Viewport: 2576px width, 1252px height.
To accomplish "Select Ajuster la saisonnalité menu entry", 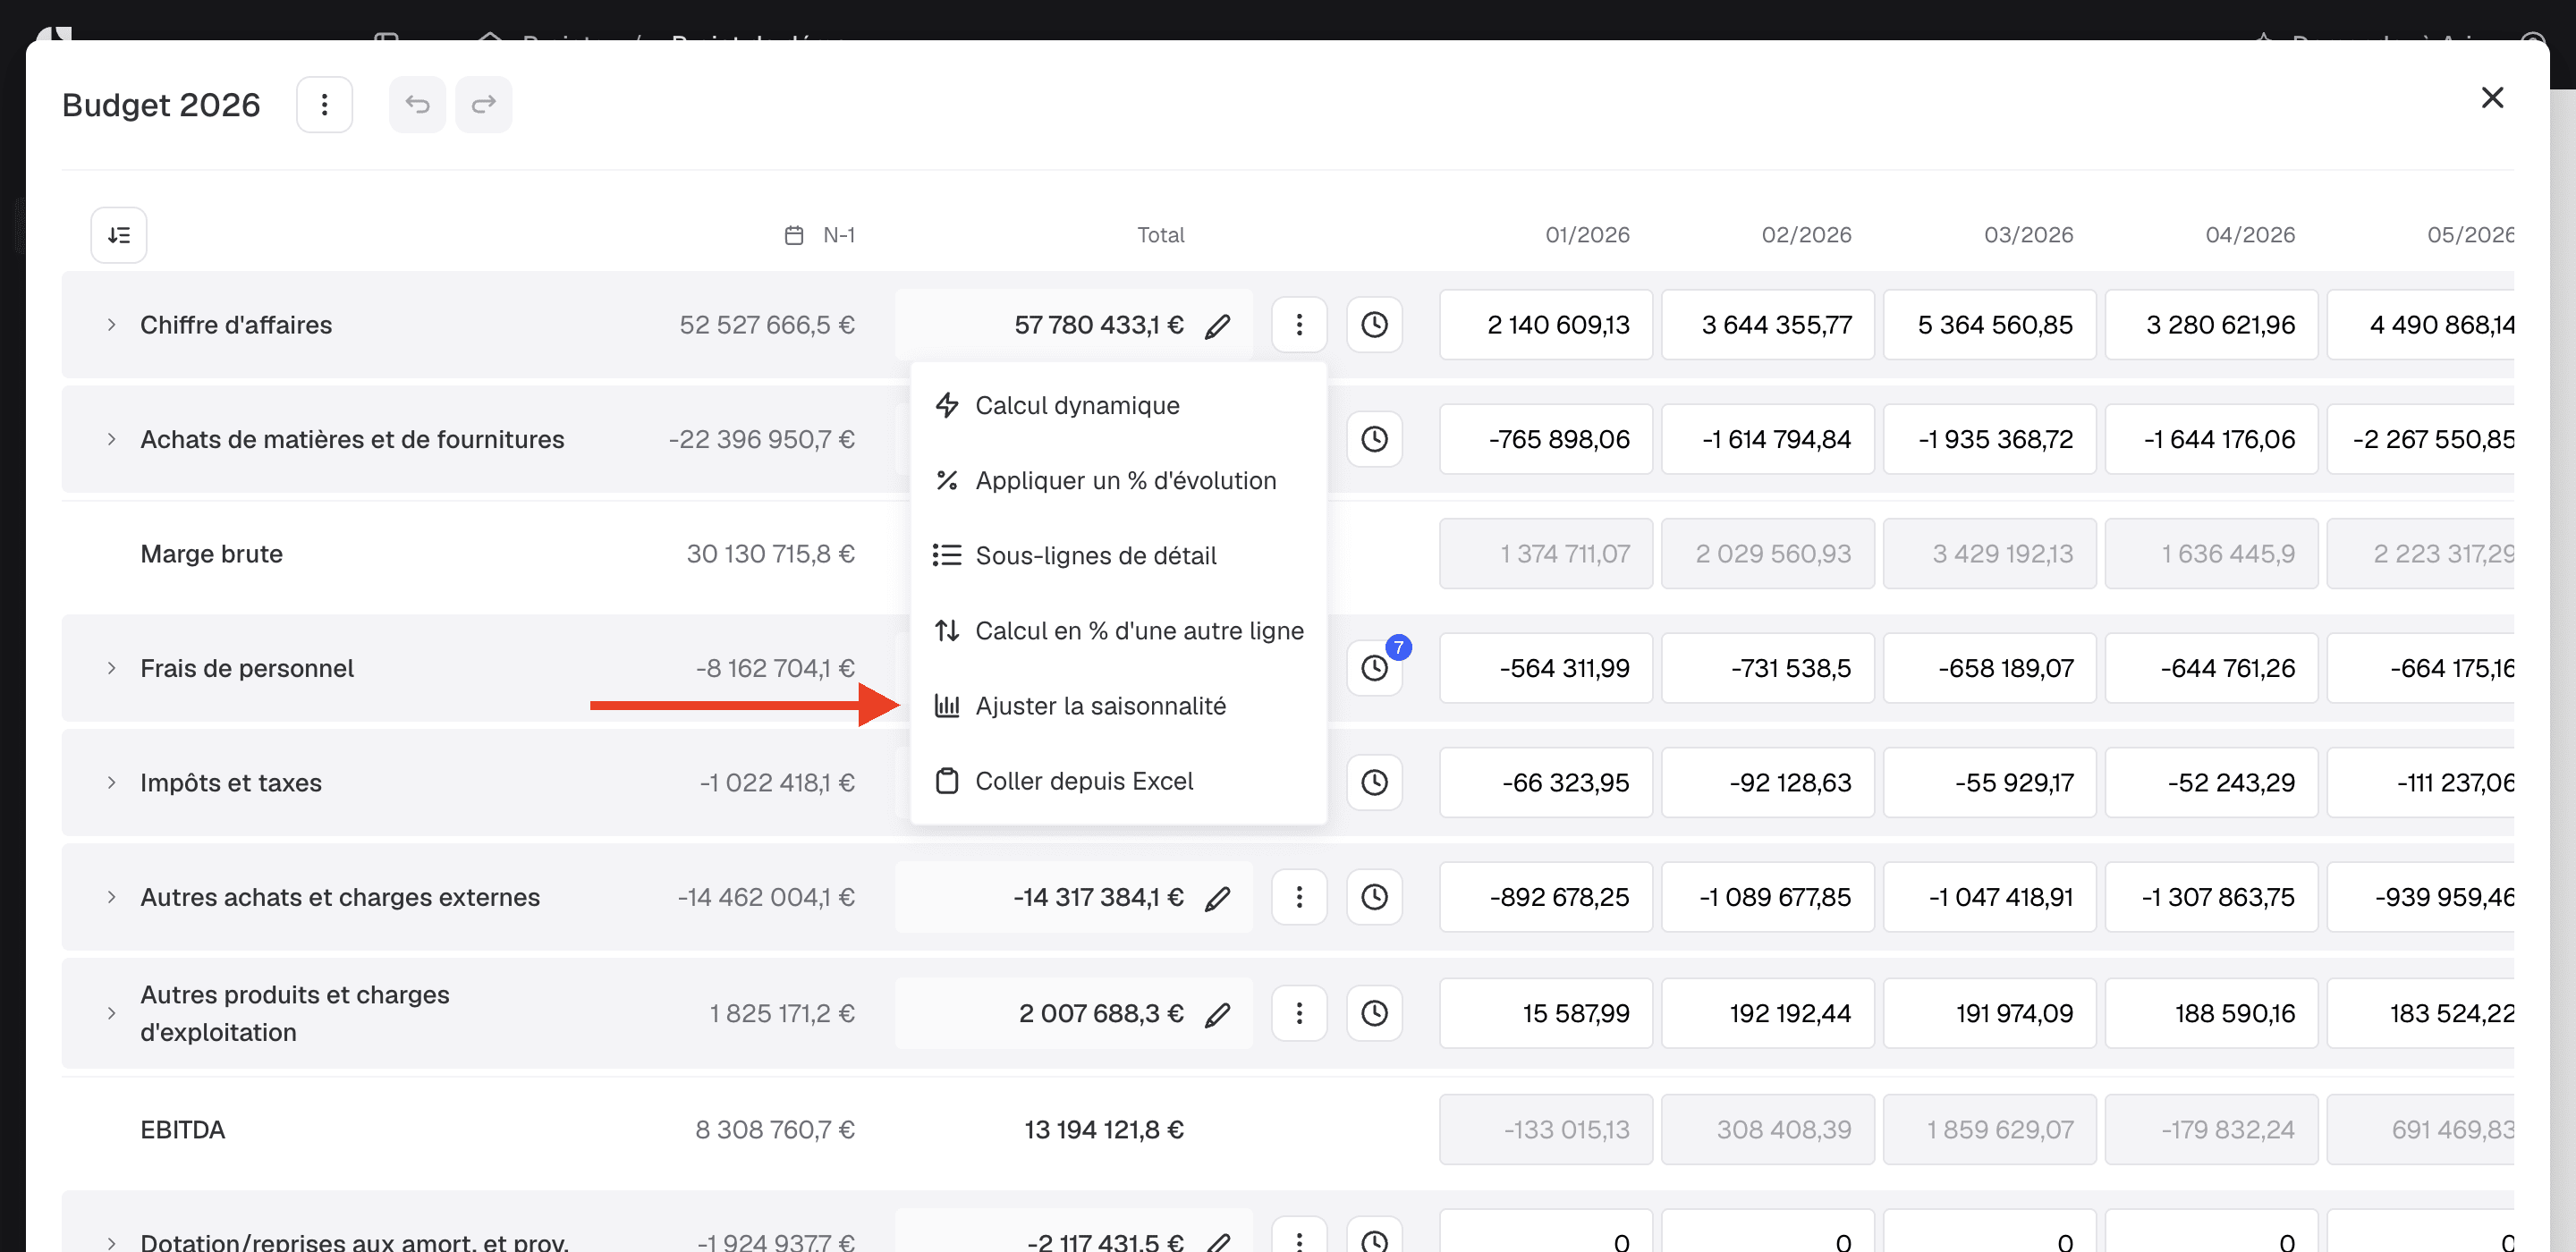I will coord(1118,705).
